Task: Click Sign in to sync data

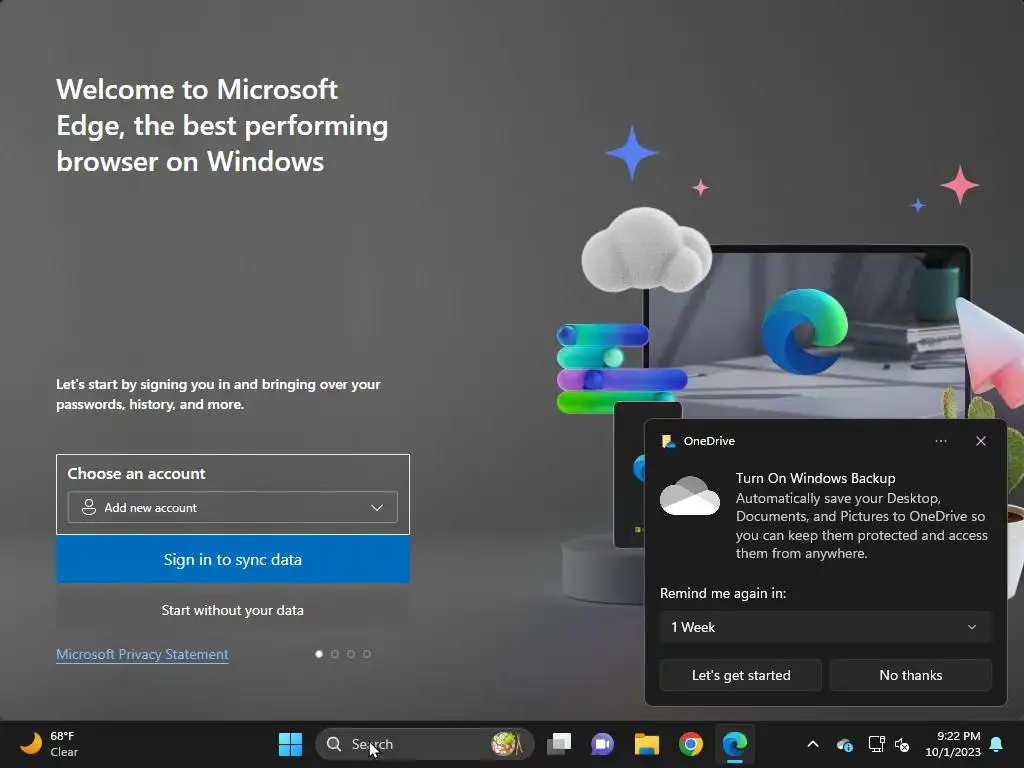Action: point(232,559)
